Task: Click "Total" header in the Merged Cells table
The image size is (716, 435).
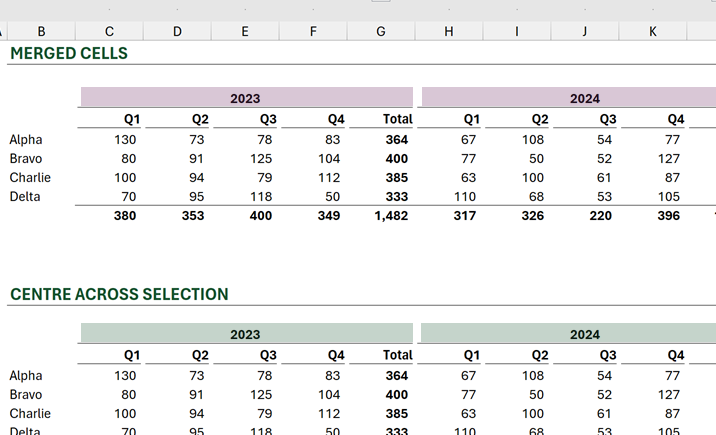Action: click(398, 119)
